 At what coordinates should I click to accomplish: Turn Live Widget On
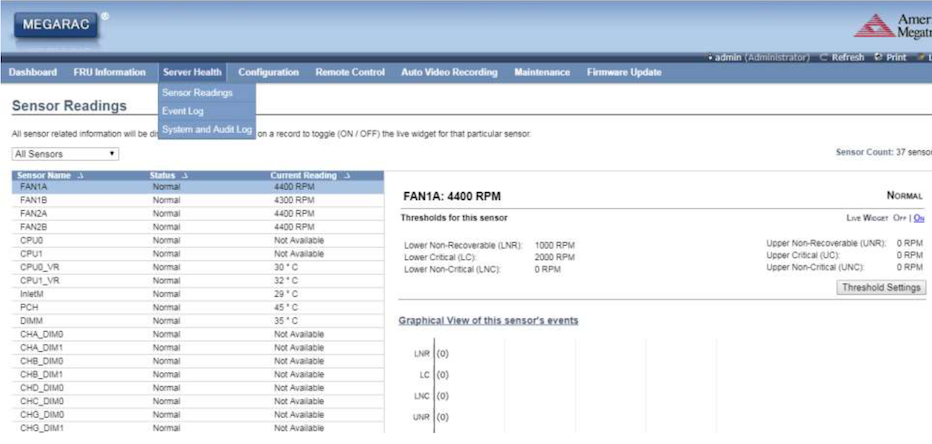click(918, 218)
